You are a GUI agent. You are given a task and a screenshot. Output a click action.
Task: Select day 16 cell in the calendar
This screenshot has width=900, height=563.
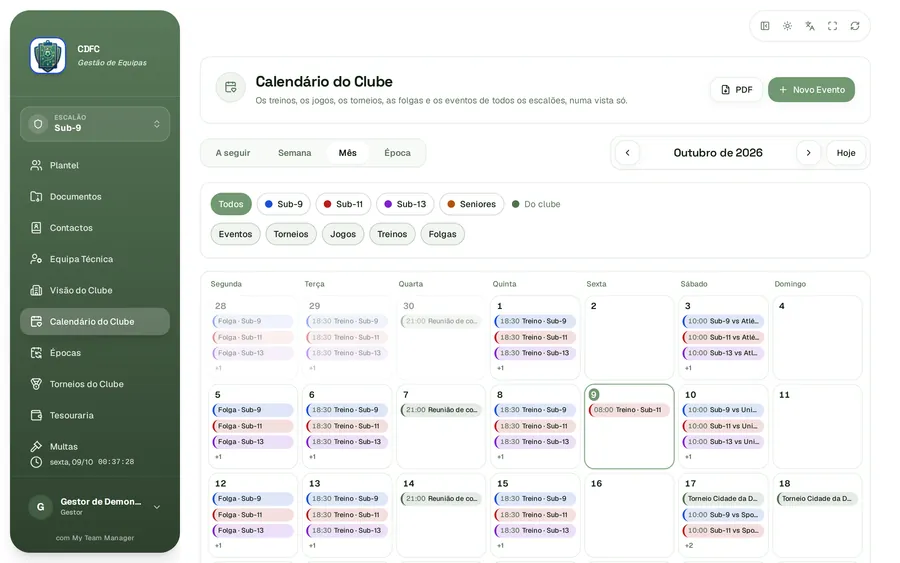click(629, 515)
